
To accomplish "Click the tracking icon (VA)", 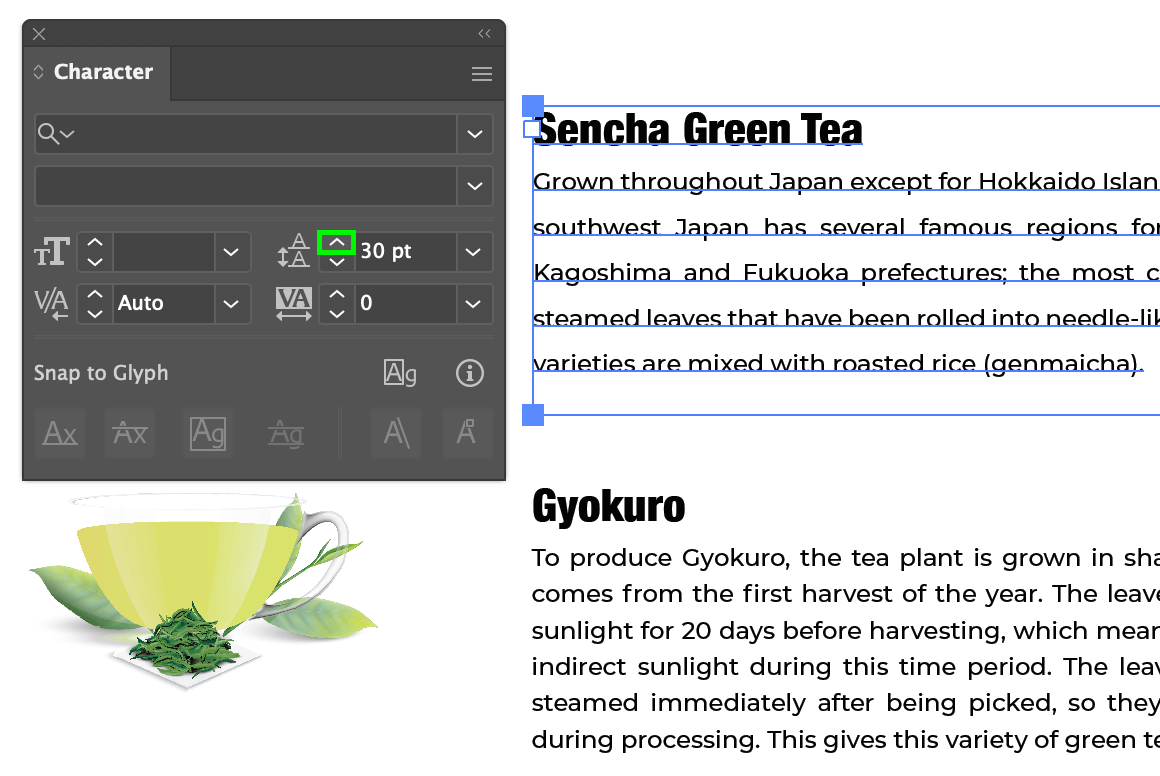I will point(293,304).
